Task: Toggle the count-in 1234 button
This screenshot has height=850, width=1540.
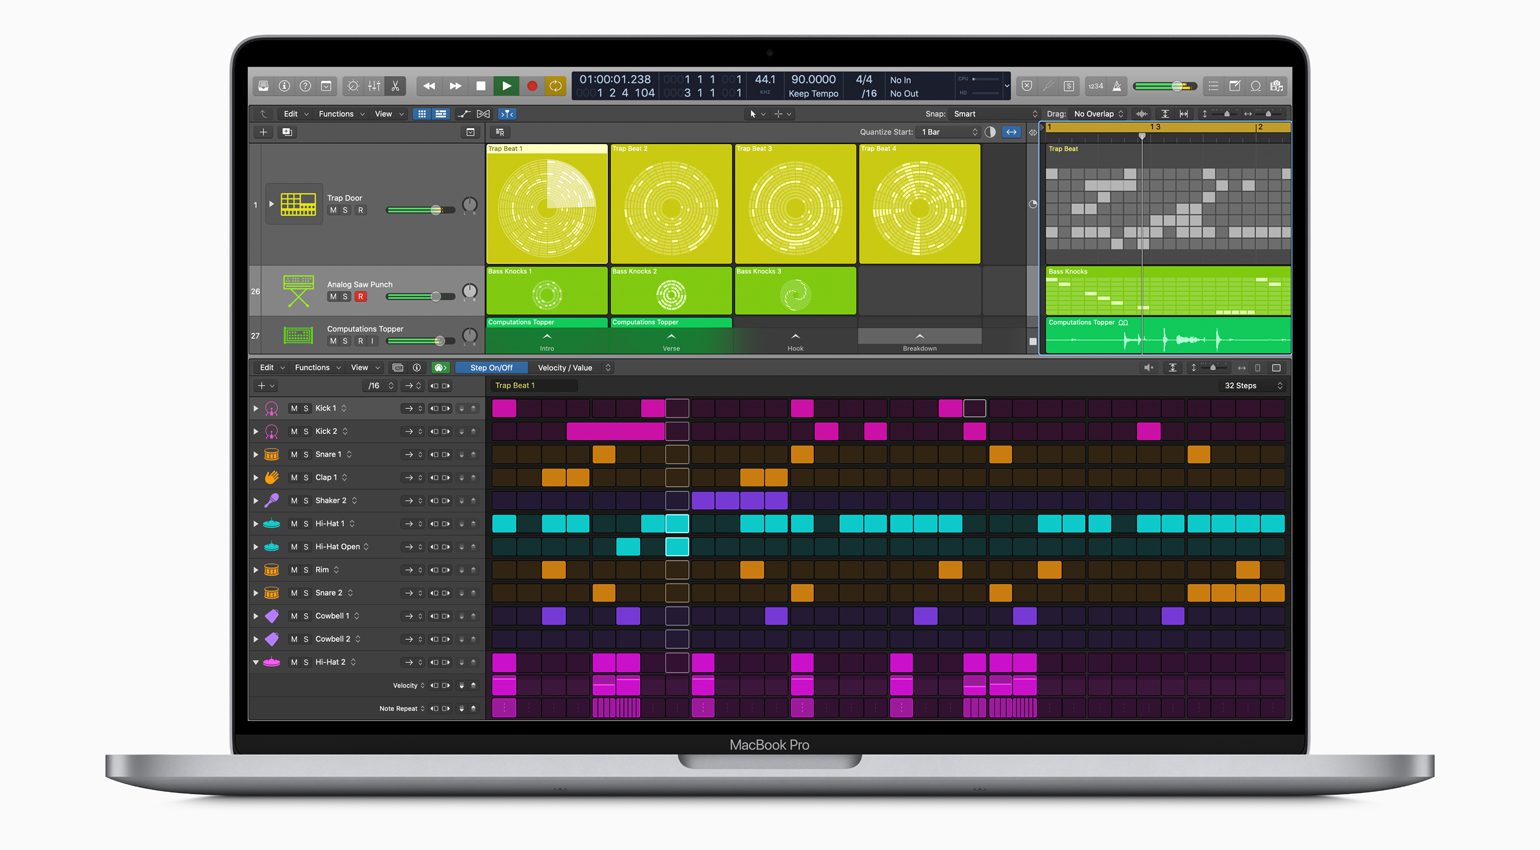Action: [1096, 86]
